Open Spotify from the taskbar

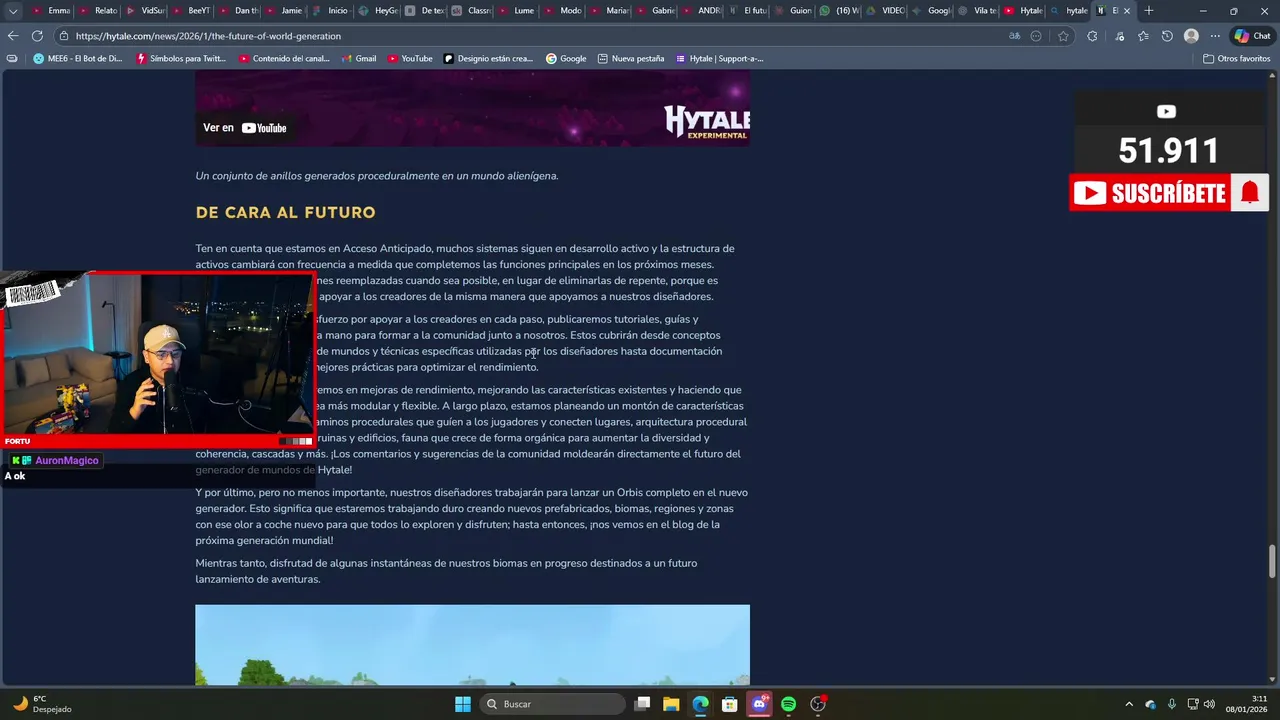[x=788, y=704]
